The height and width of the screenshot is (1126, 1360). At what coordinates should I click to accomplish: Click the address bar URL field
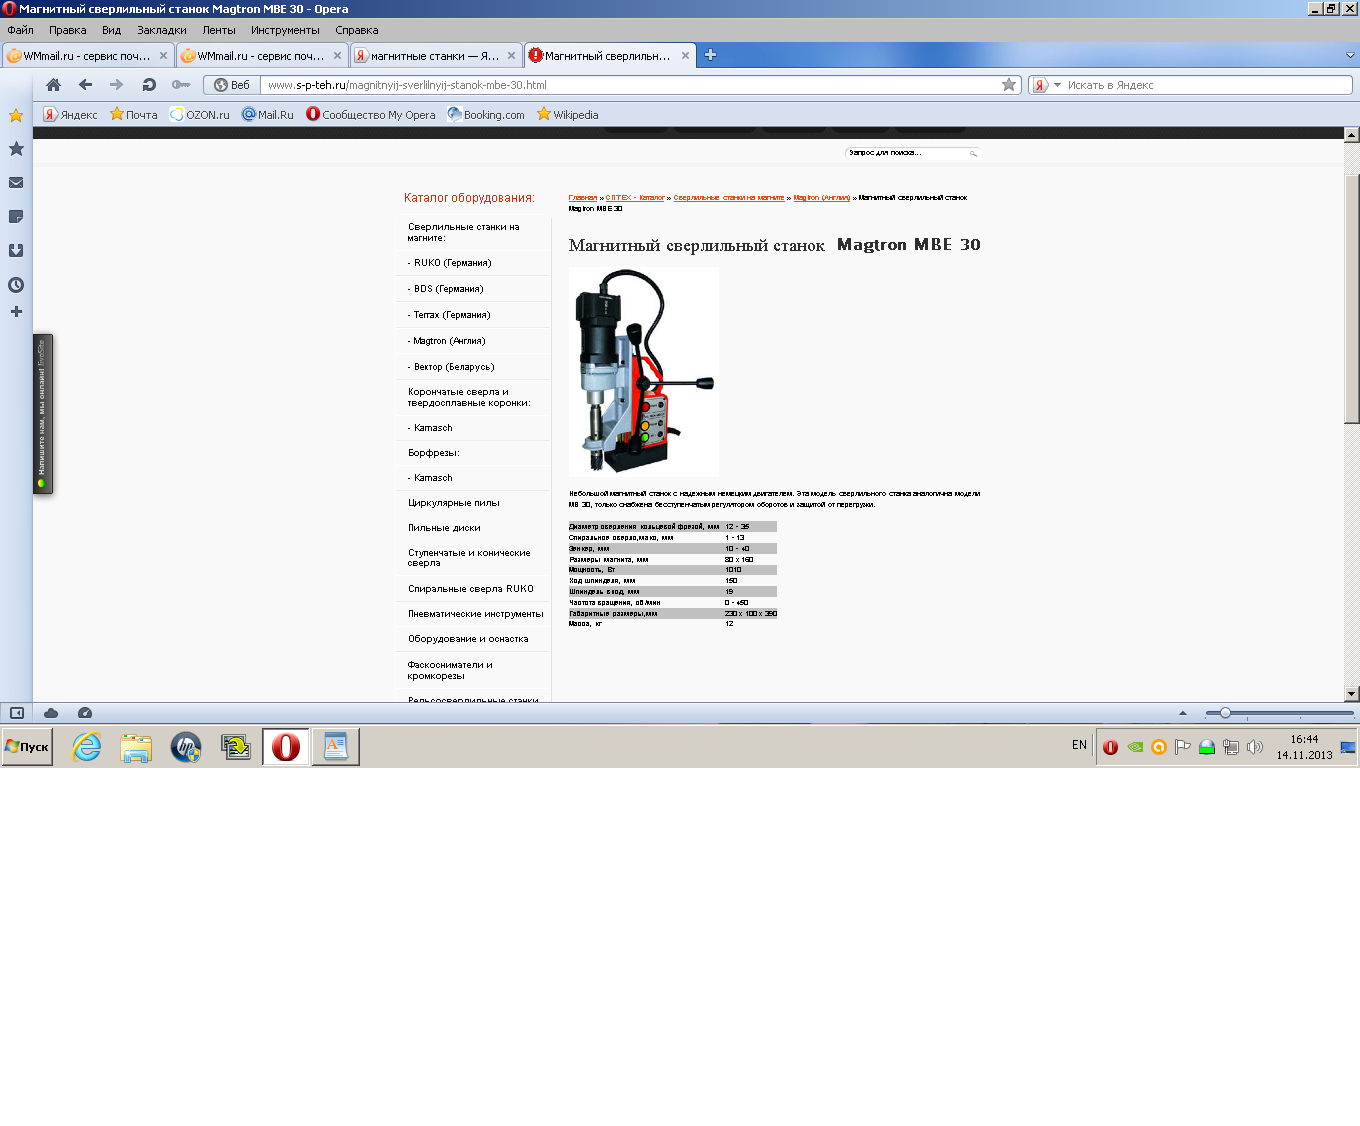pyautogui.click(x=630, y=85)
